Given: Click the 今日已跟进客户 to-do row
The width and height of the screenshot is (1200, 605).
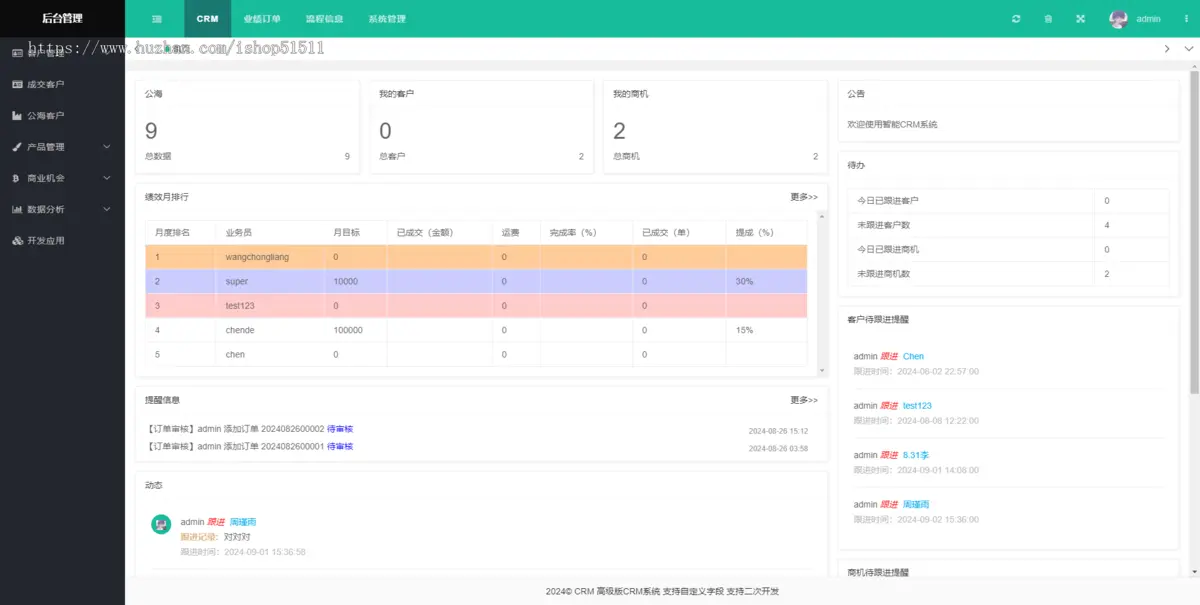Looking at the screenshot, I should tap(1008, 201).
